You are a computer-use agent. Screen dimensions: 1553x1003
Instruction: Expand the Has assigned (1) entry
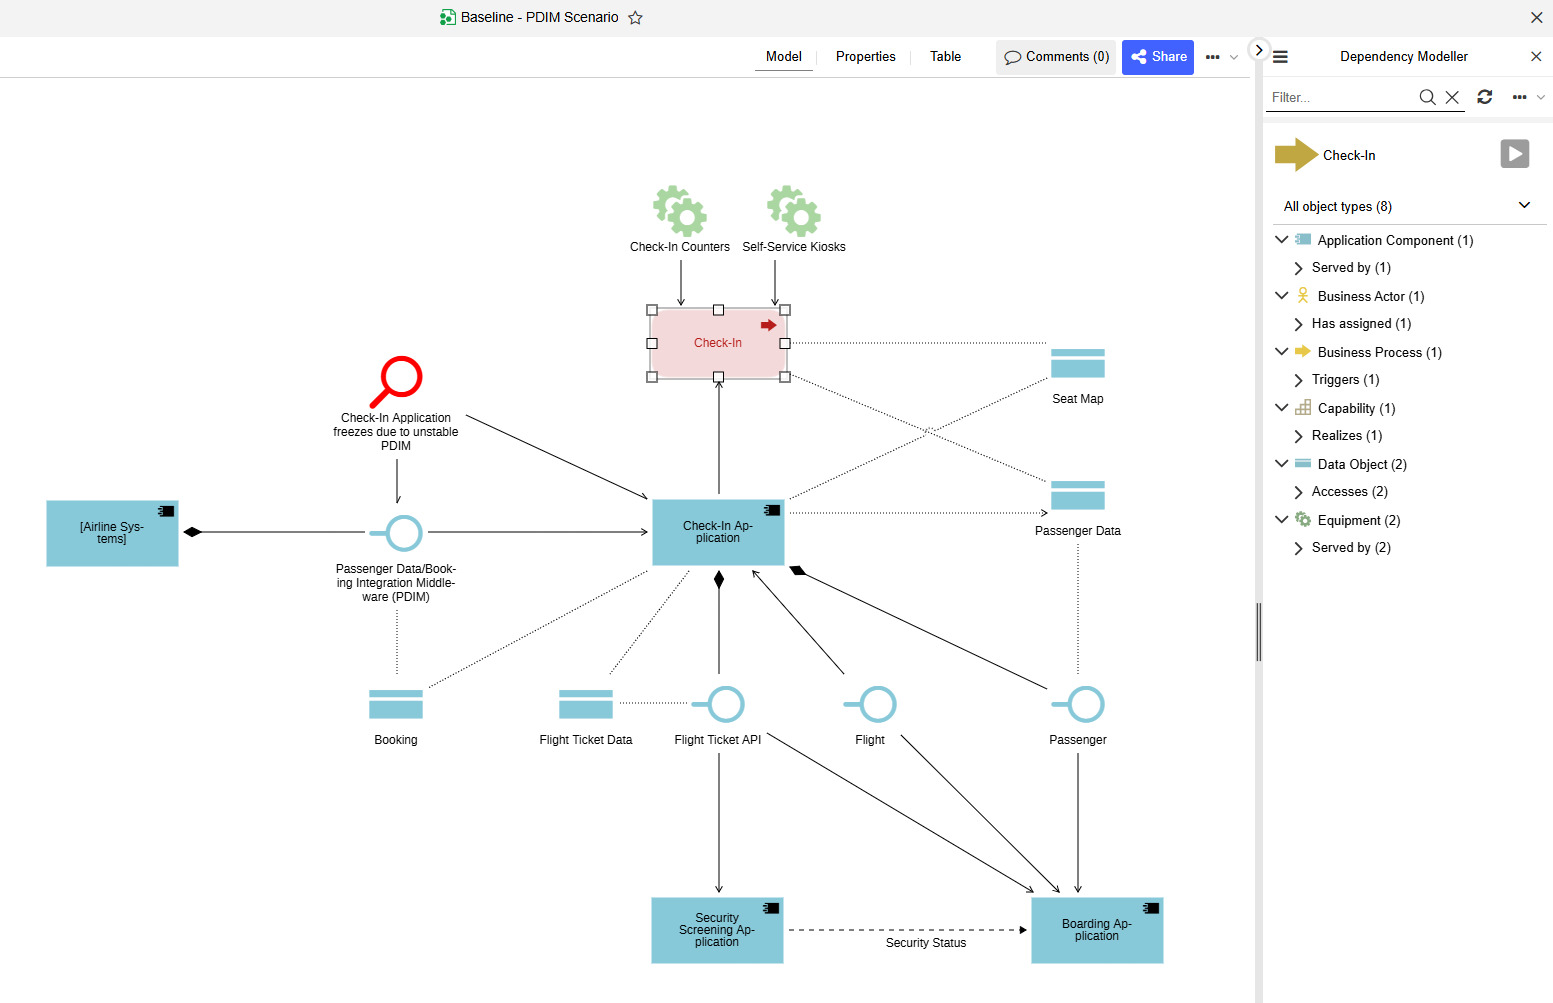click(x=1298, y=324)
